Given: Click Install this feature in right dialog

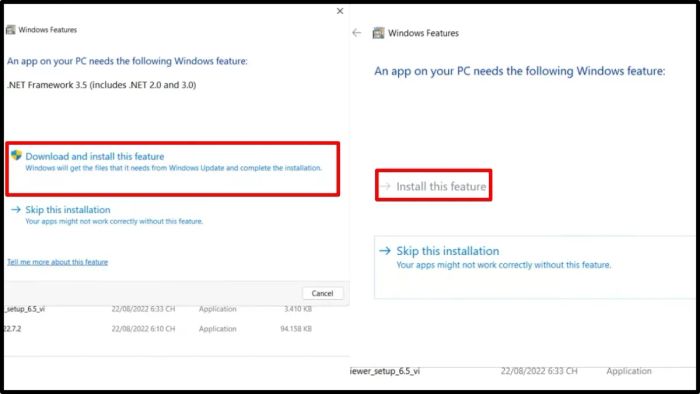Looking at the screenshot, I should tap(441, 186).
